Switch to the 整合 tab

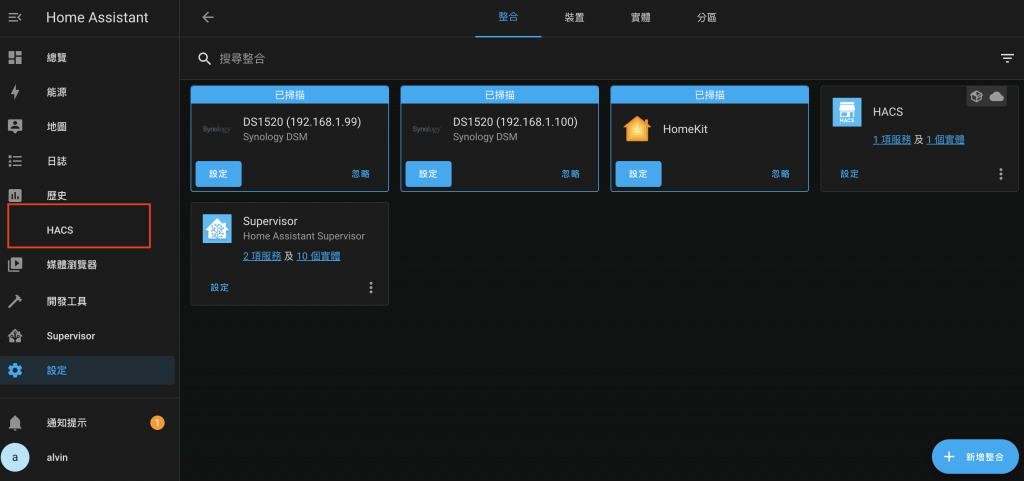pos(508,18)
